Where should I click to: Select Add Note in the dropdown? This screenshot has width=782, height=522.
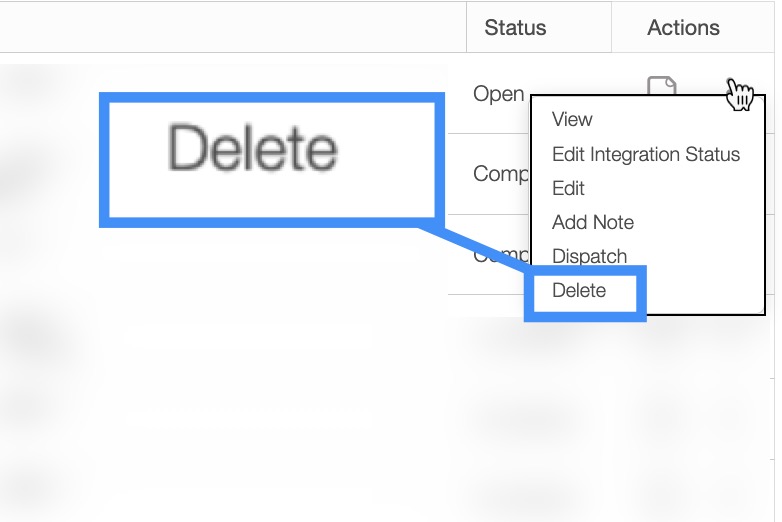point(592,222)
